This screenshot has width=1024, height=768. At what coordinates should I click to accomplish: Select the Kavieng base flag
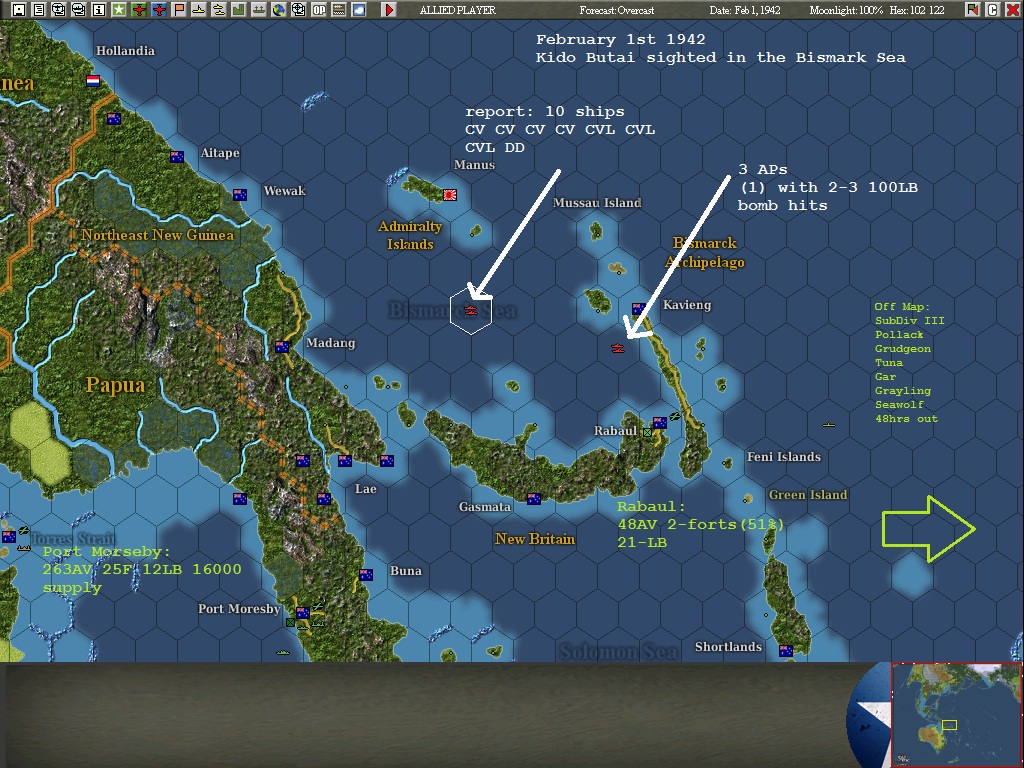pyautogui.click(x=639, y=308)
